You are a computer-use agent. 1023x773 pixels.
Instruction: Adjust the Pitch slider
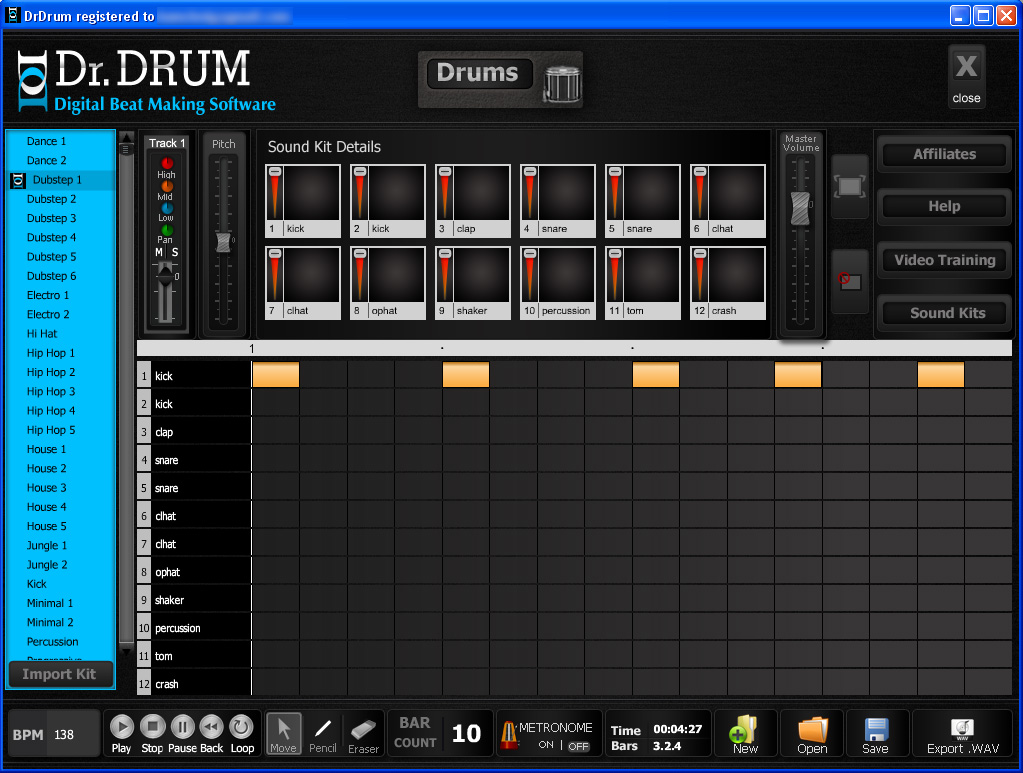pos(223,242)
